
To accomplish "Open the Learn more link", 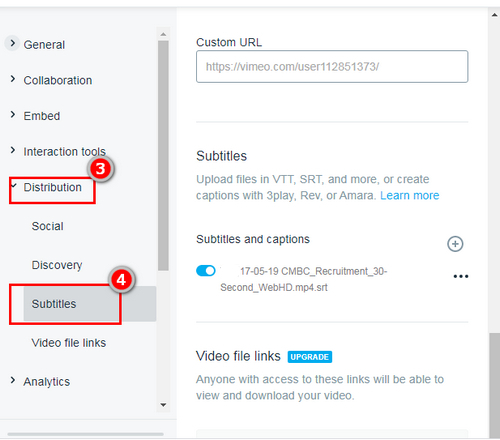I will point(410,195).
